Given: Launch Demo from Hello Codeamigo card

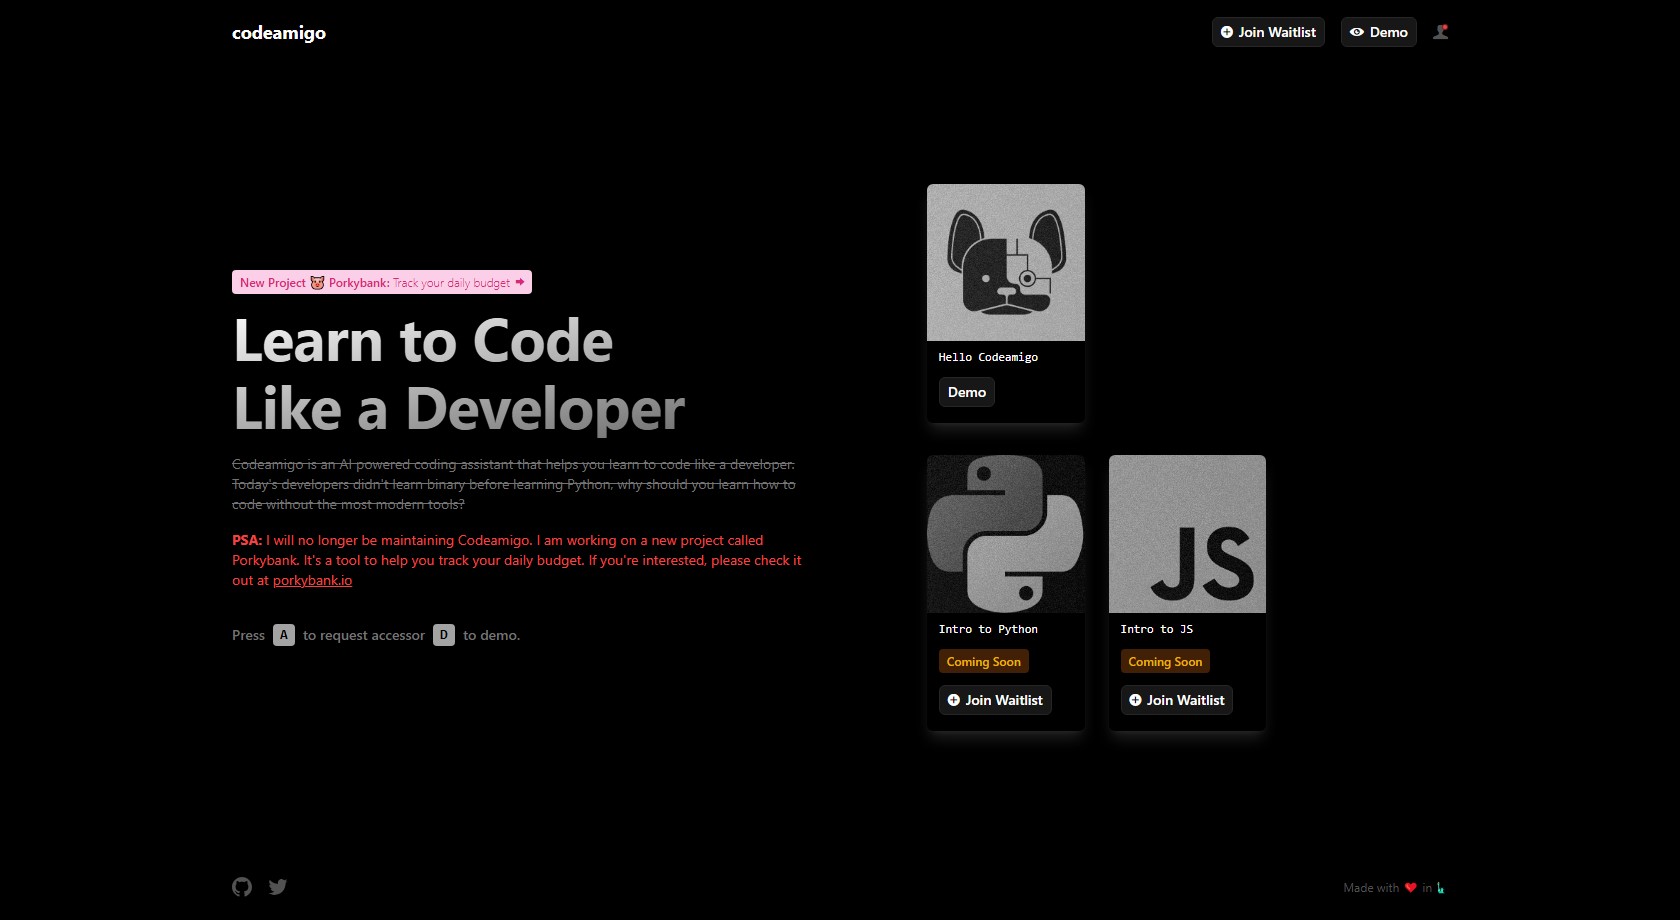Looking at the screenshot, I should pos(966,392).
